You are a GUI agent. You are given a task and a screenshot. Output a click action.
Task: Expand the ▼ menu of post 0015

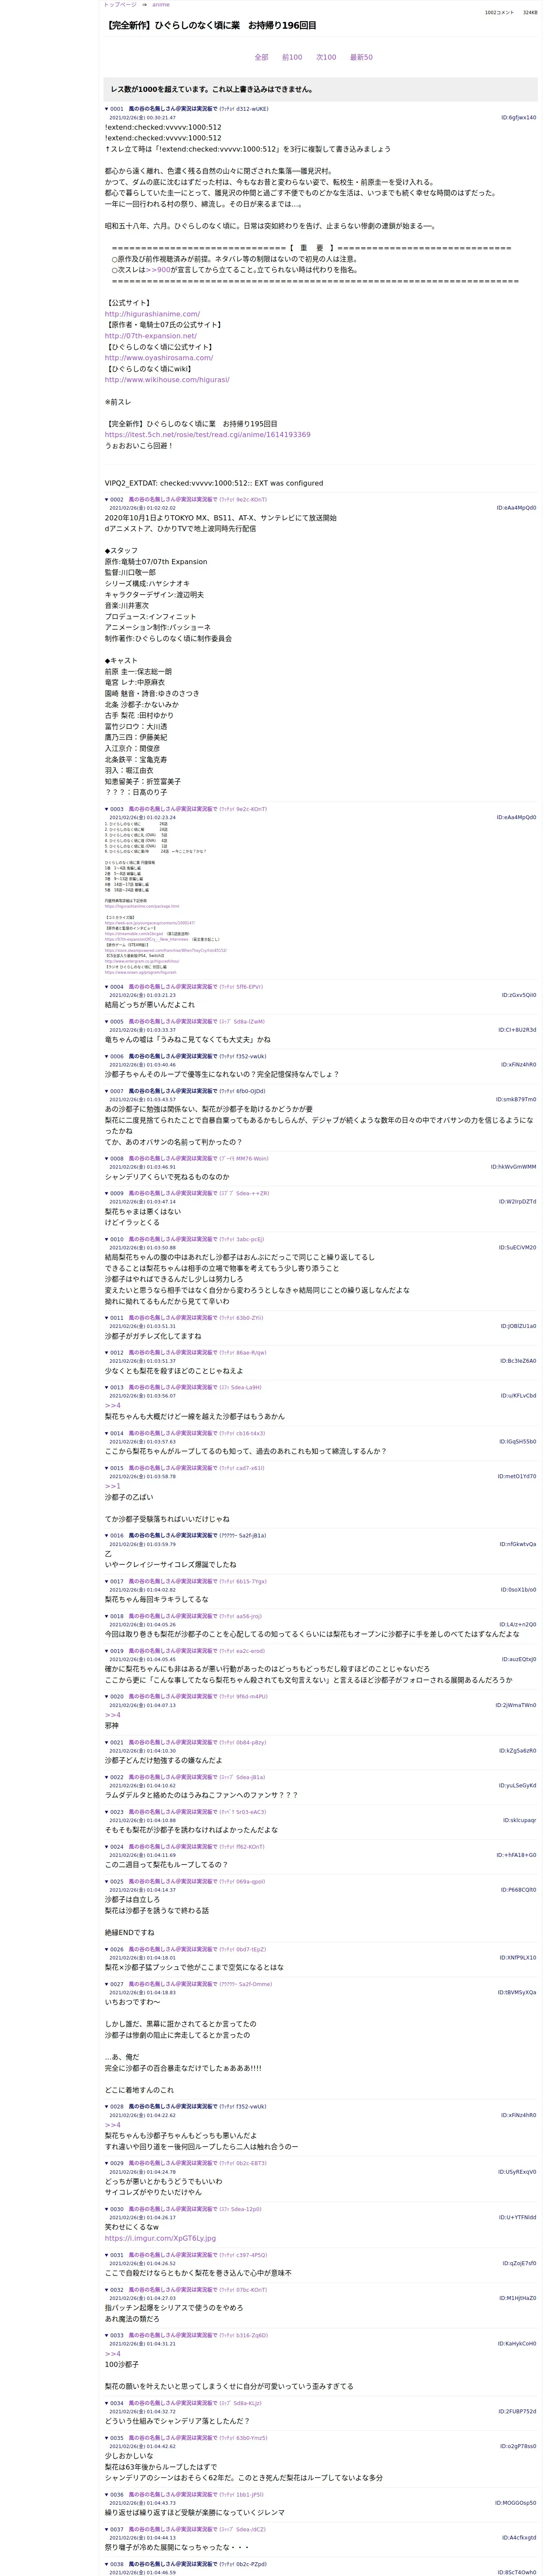107,1468
